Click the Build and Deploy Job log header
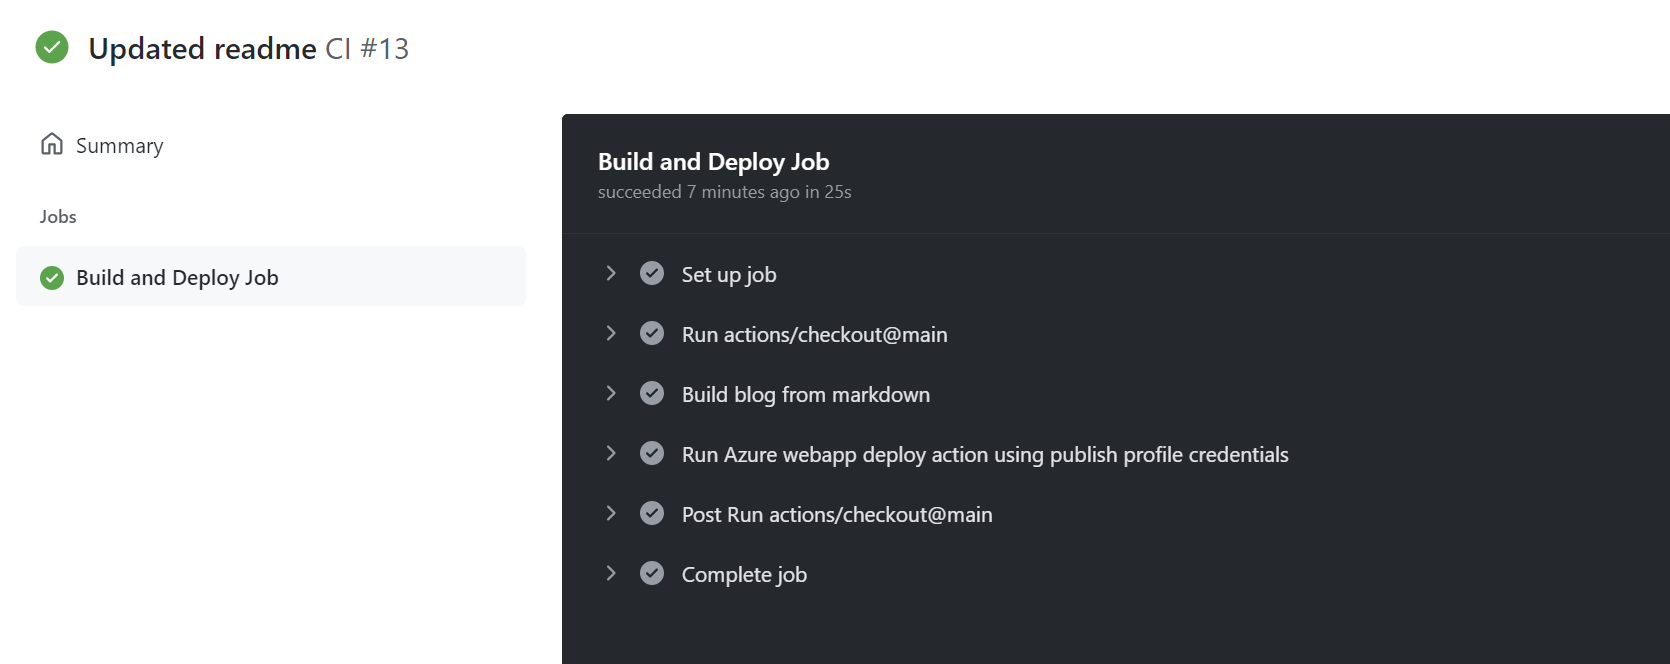Image resolution: width=1670 pixels, height=664 pixels. pos(713,161)
